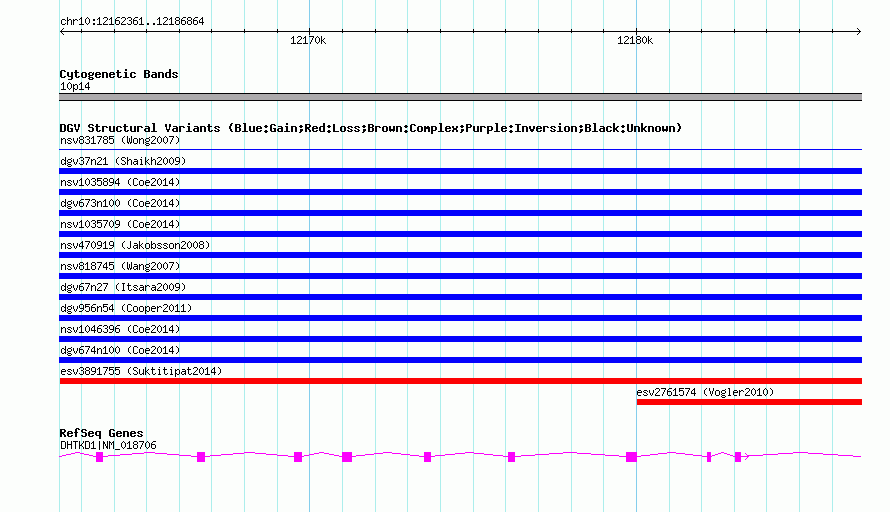This screenshot has width=890, height=512.
Task: Click the 12180k ruler tick label
Action: (635, 40)
